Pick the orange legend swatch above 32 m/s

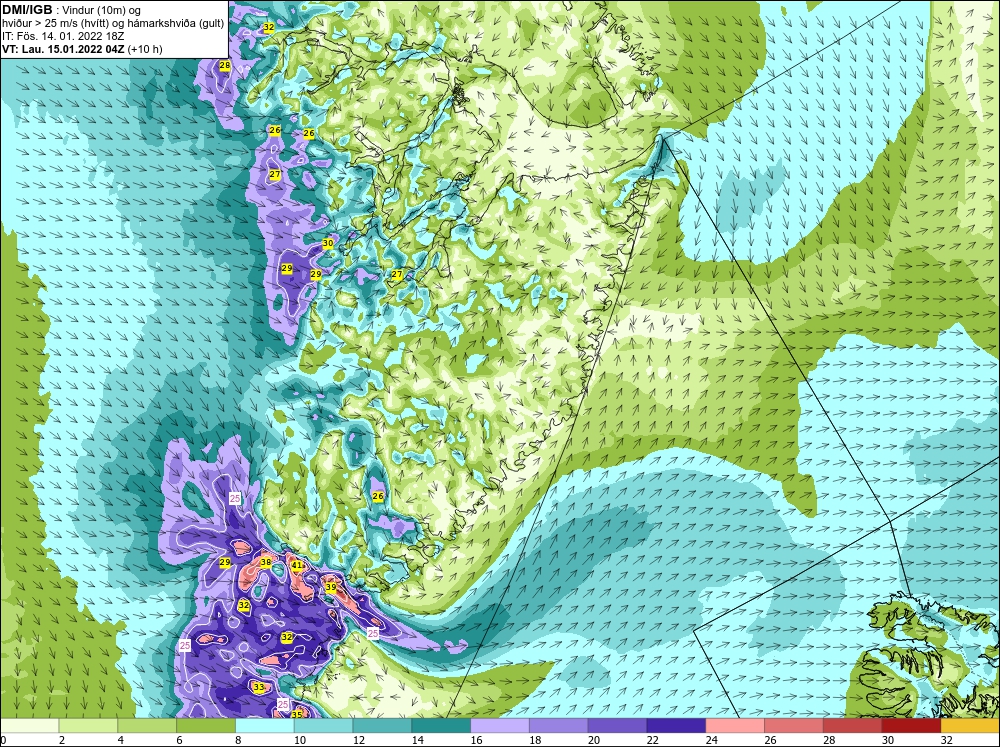click(x=970, y=725)
